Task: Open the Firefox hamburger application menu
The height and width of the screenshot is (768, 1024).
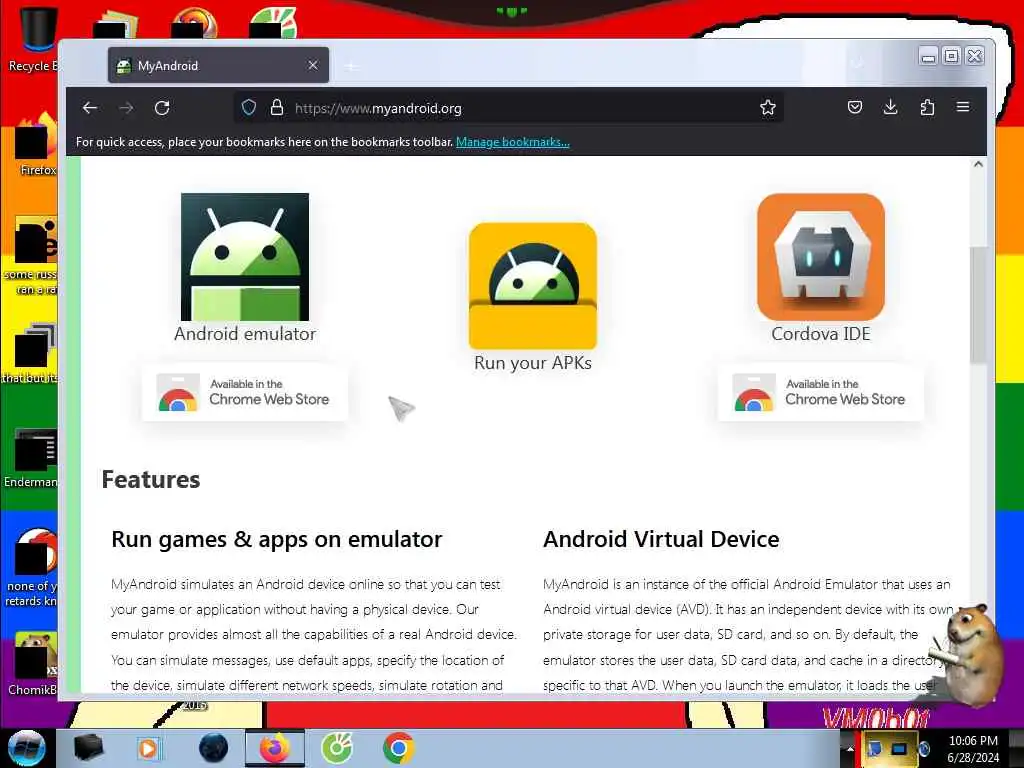Action: 963,107
